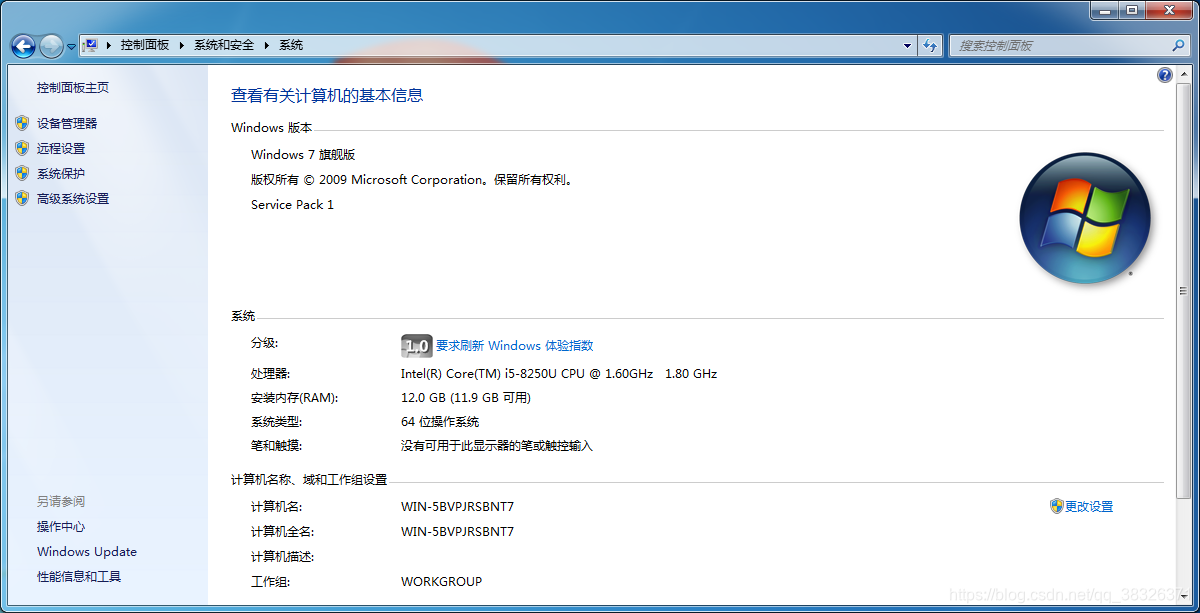Click 没有可用于此显示器的笔或触控输入 text
Viewport: 1200px width, 613px height.
tap(497, 446)
